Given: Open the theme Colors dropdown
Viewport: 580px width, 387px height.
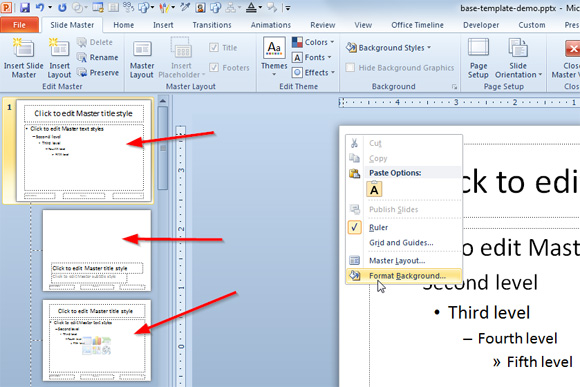Looking at the screenshot, I should coord(313,42).
